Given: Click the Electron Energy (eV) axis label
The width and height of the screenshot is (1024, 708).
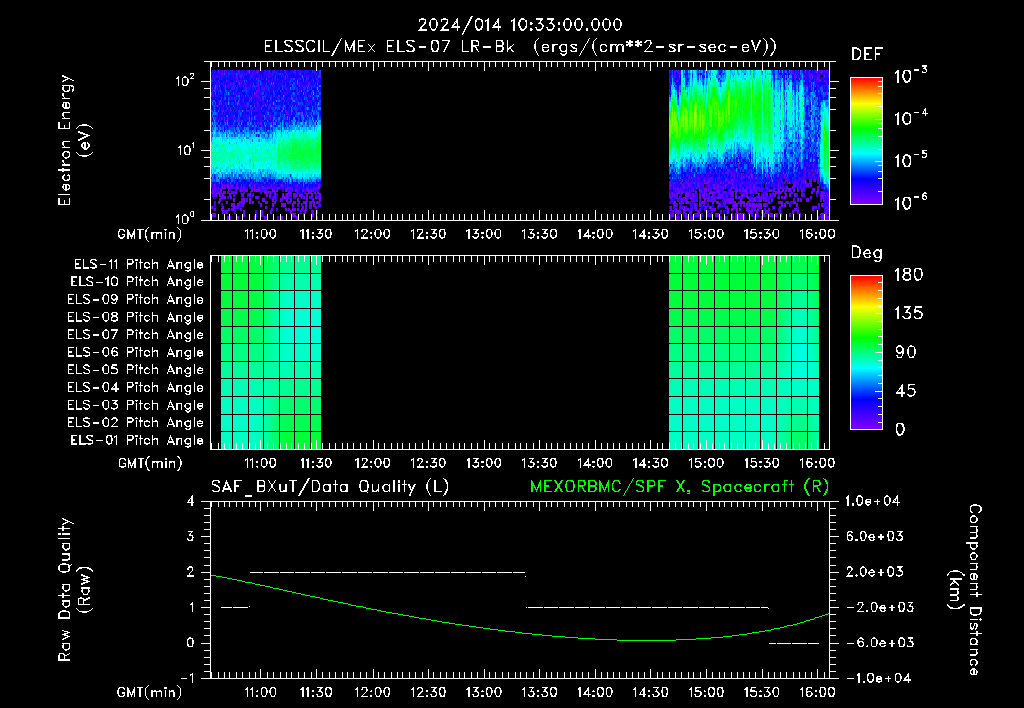Looking at the screenshot, I should (x=74, y=140).
